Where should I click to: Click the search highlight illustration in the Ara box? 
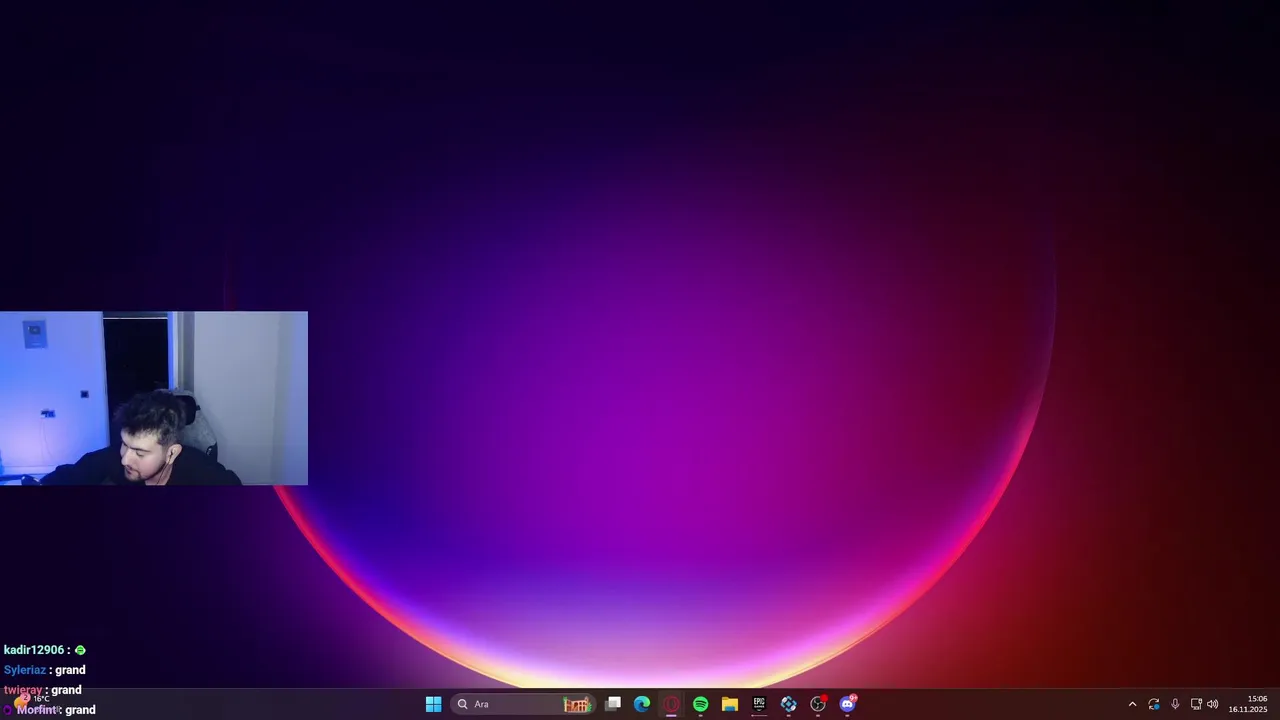[x=577, y=704]
